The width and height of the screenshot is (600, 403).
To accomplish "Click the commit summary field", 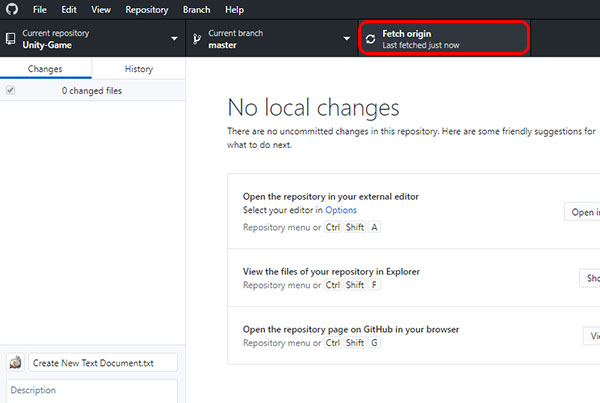I will tap(103, 362).
